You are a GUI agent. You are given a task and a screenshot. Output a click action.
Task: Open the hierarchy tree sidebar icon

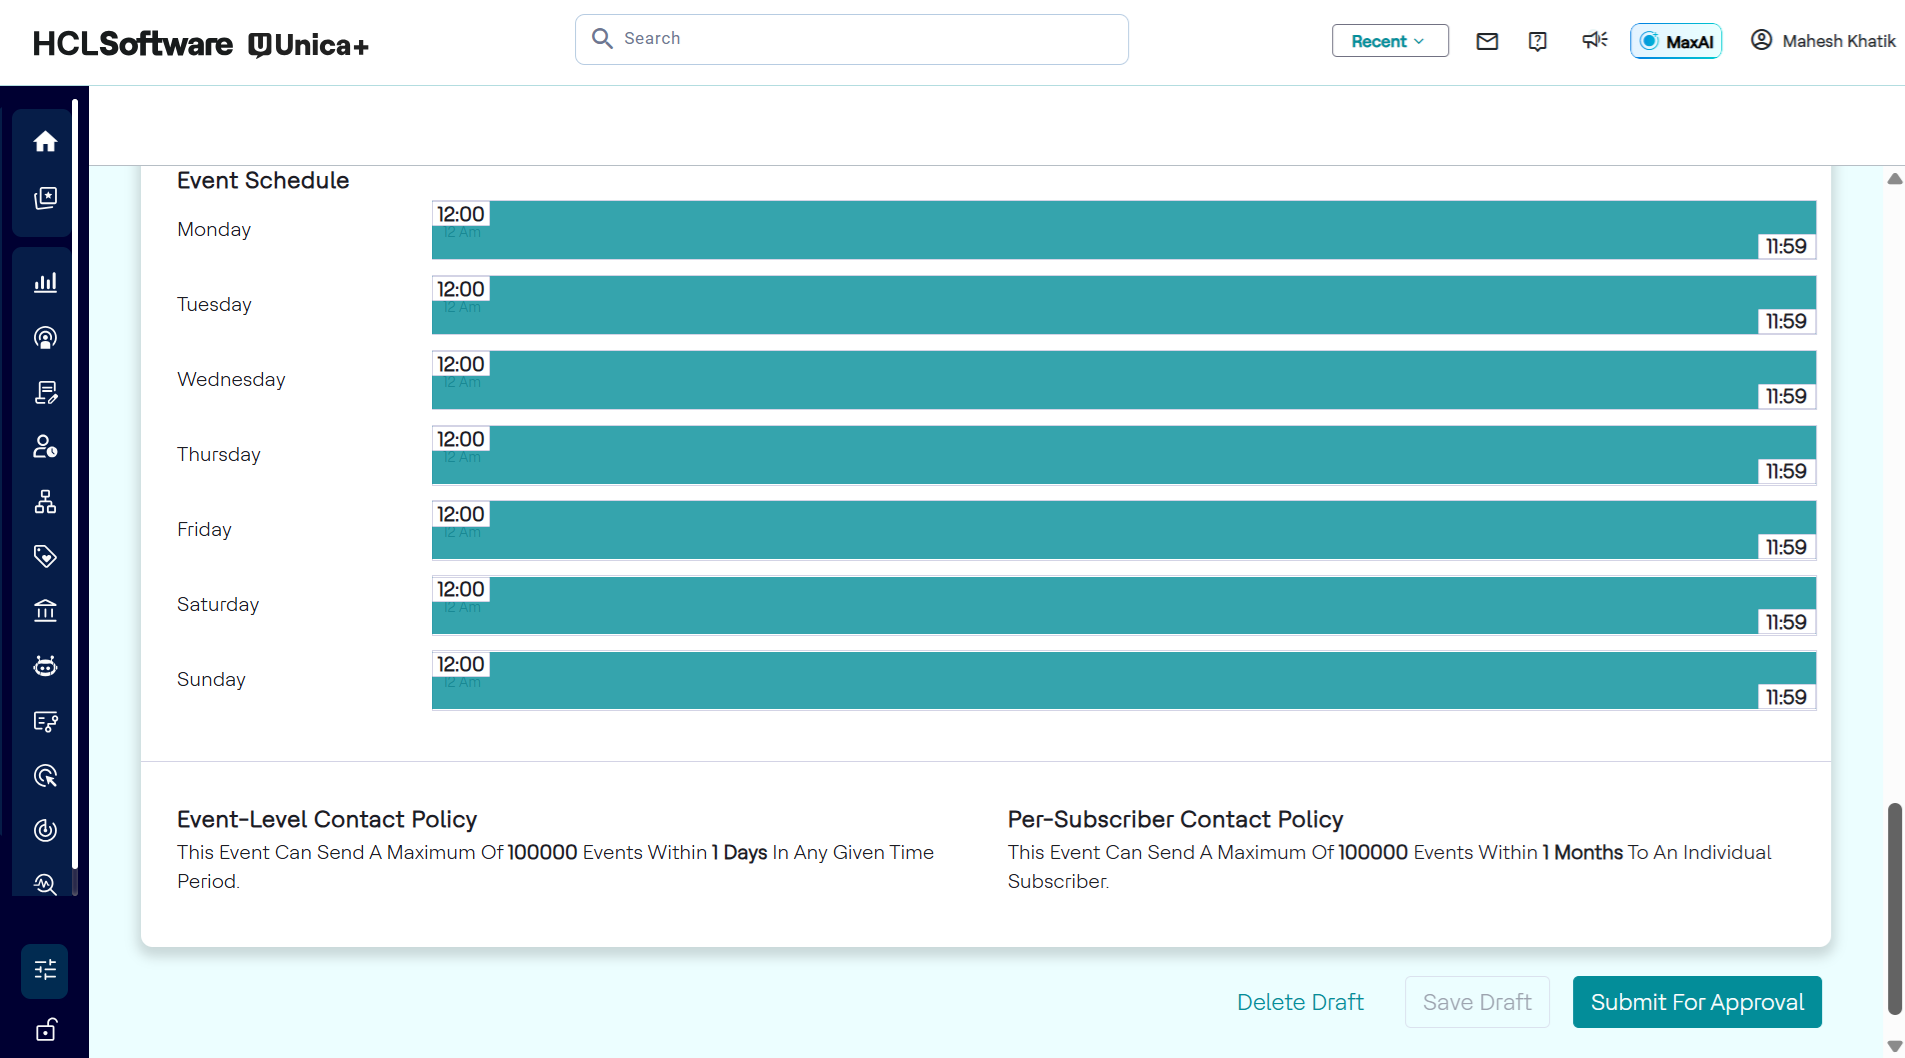(x=45, y=502)
